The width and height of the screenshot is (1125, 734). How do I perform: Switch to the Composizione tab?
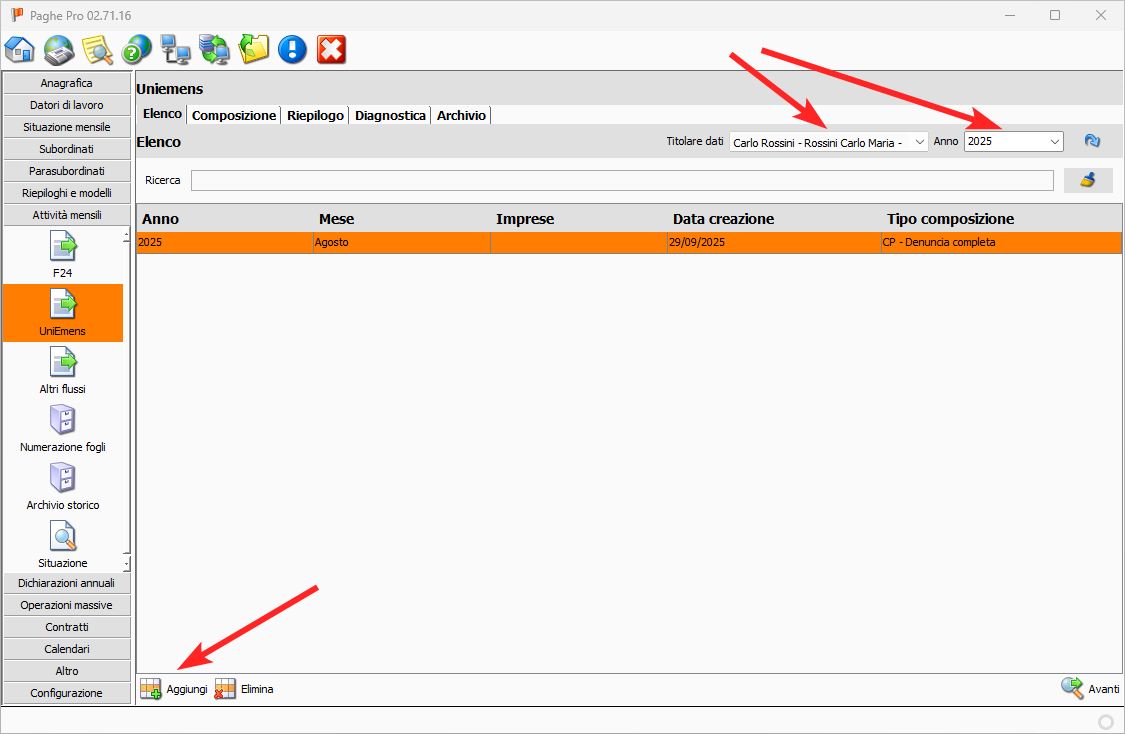pos(234,115)
